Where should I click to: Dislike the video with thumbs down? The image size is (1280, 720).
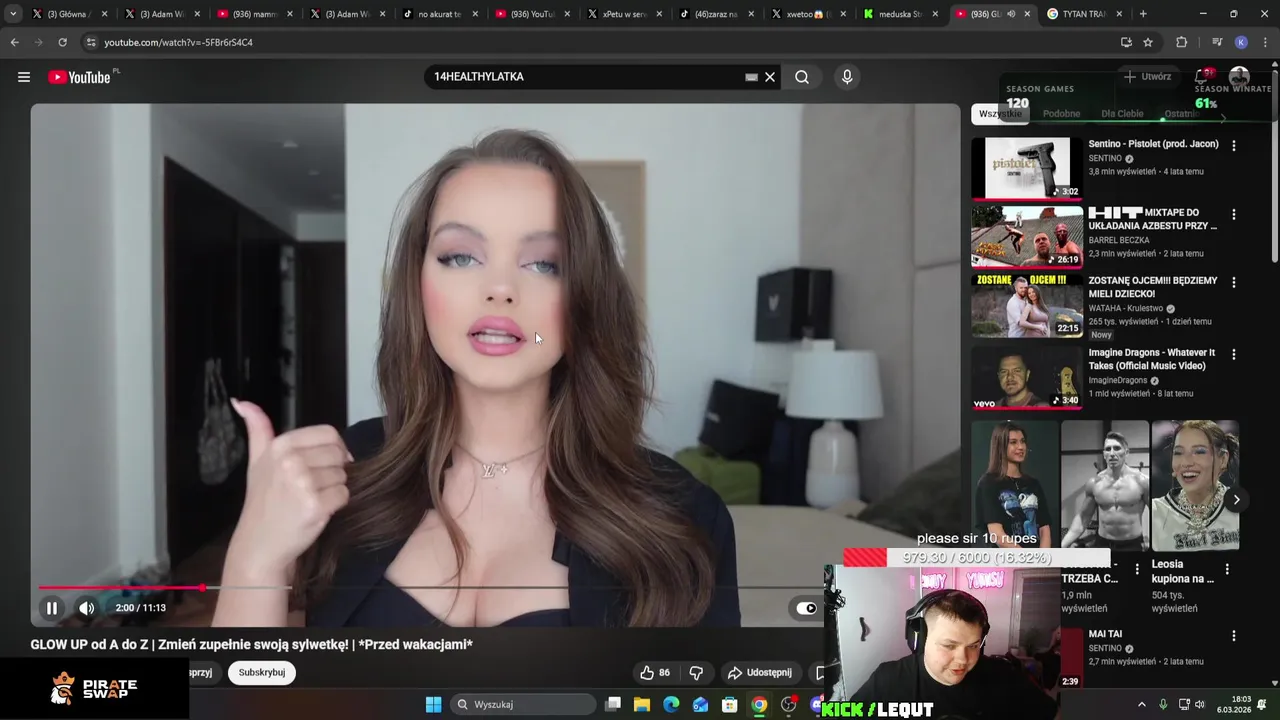[696, 673]
